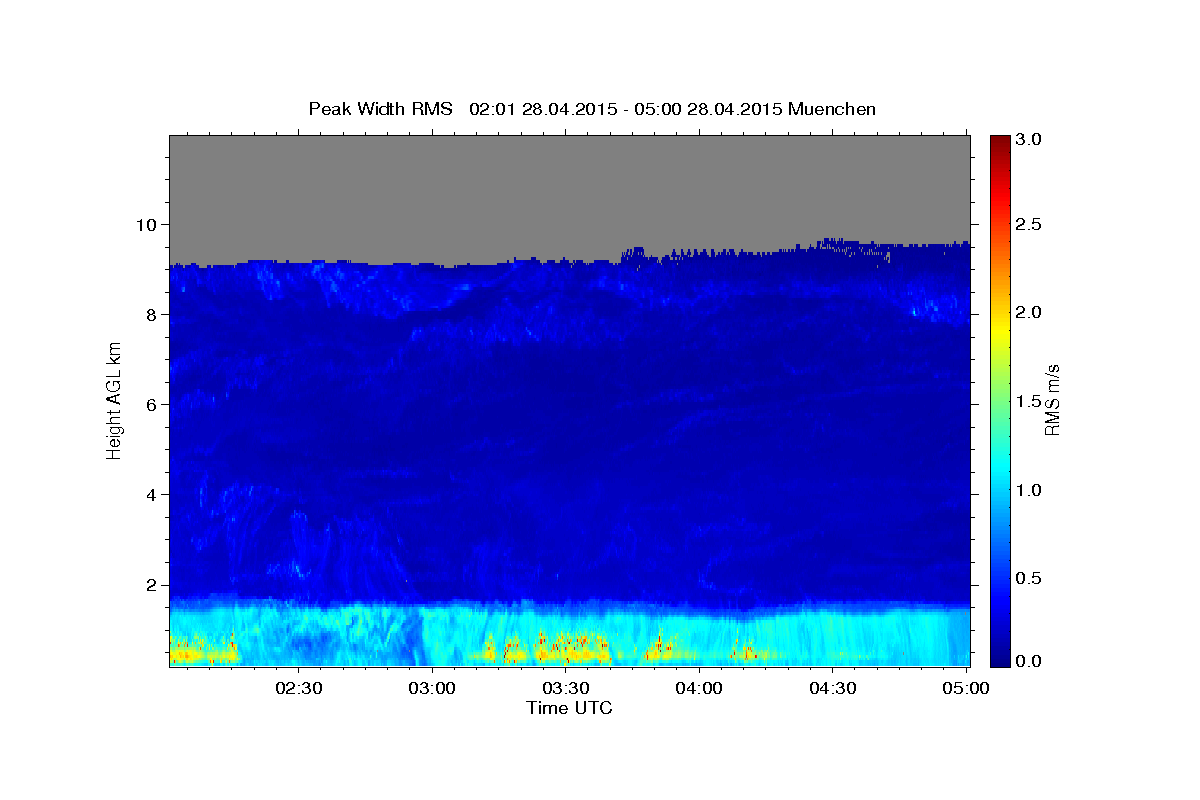Click the gray no-data region above 10 km
This screenshot has width=1200, height=800.
(x=569, y=185)
